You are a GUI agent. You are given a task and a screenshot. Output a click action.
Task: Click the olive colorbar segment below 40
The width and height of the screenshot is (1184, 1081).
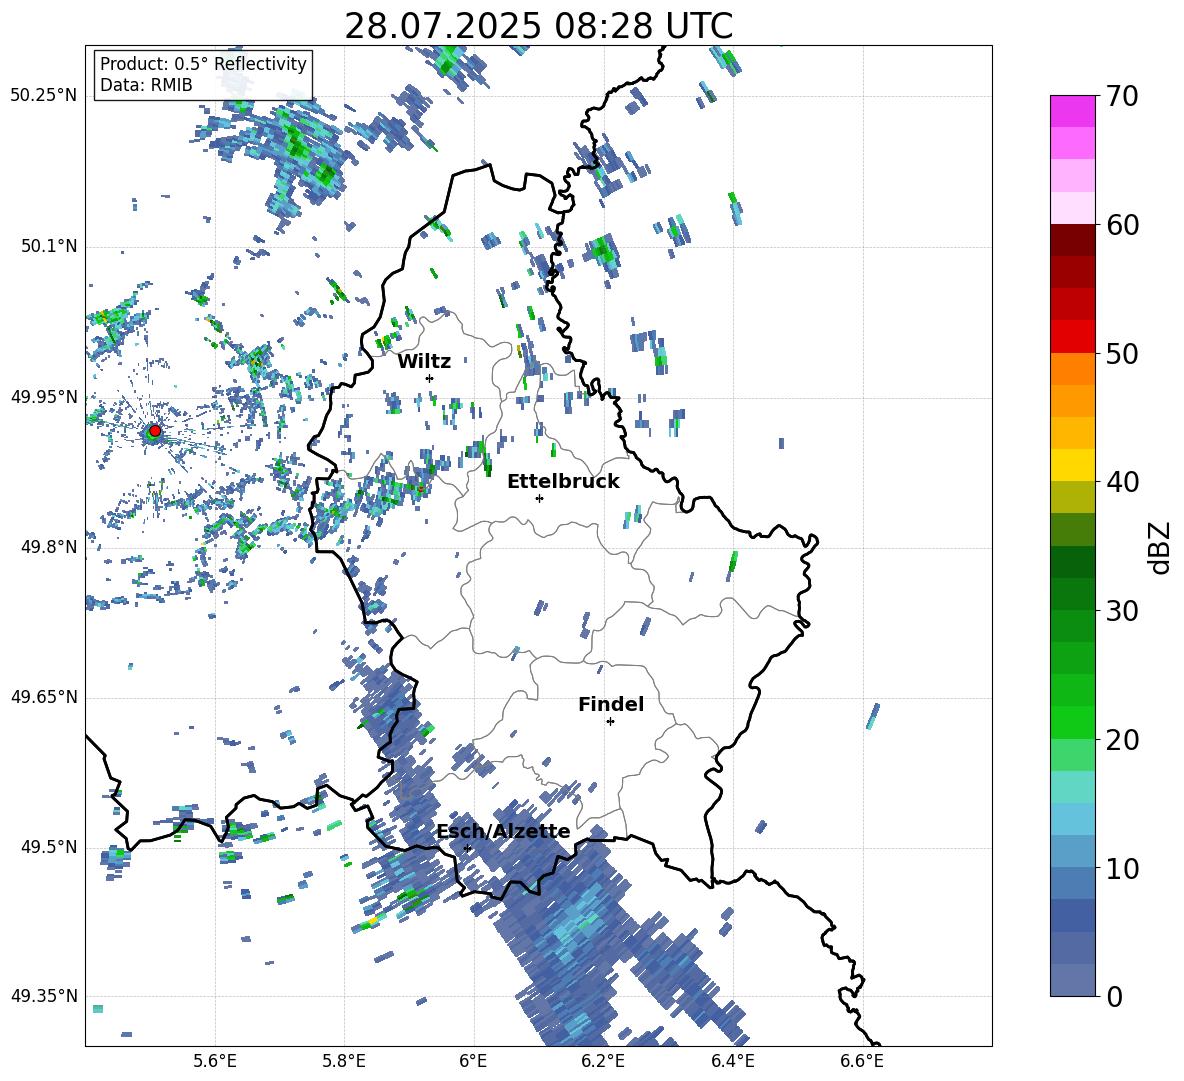click(x=1072, y=497)
